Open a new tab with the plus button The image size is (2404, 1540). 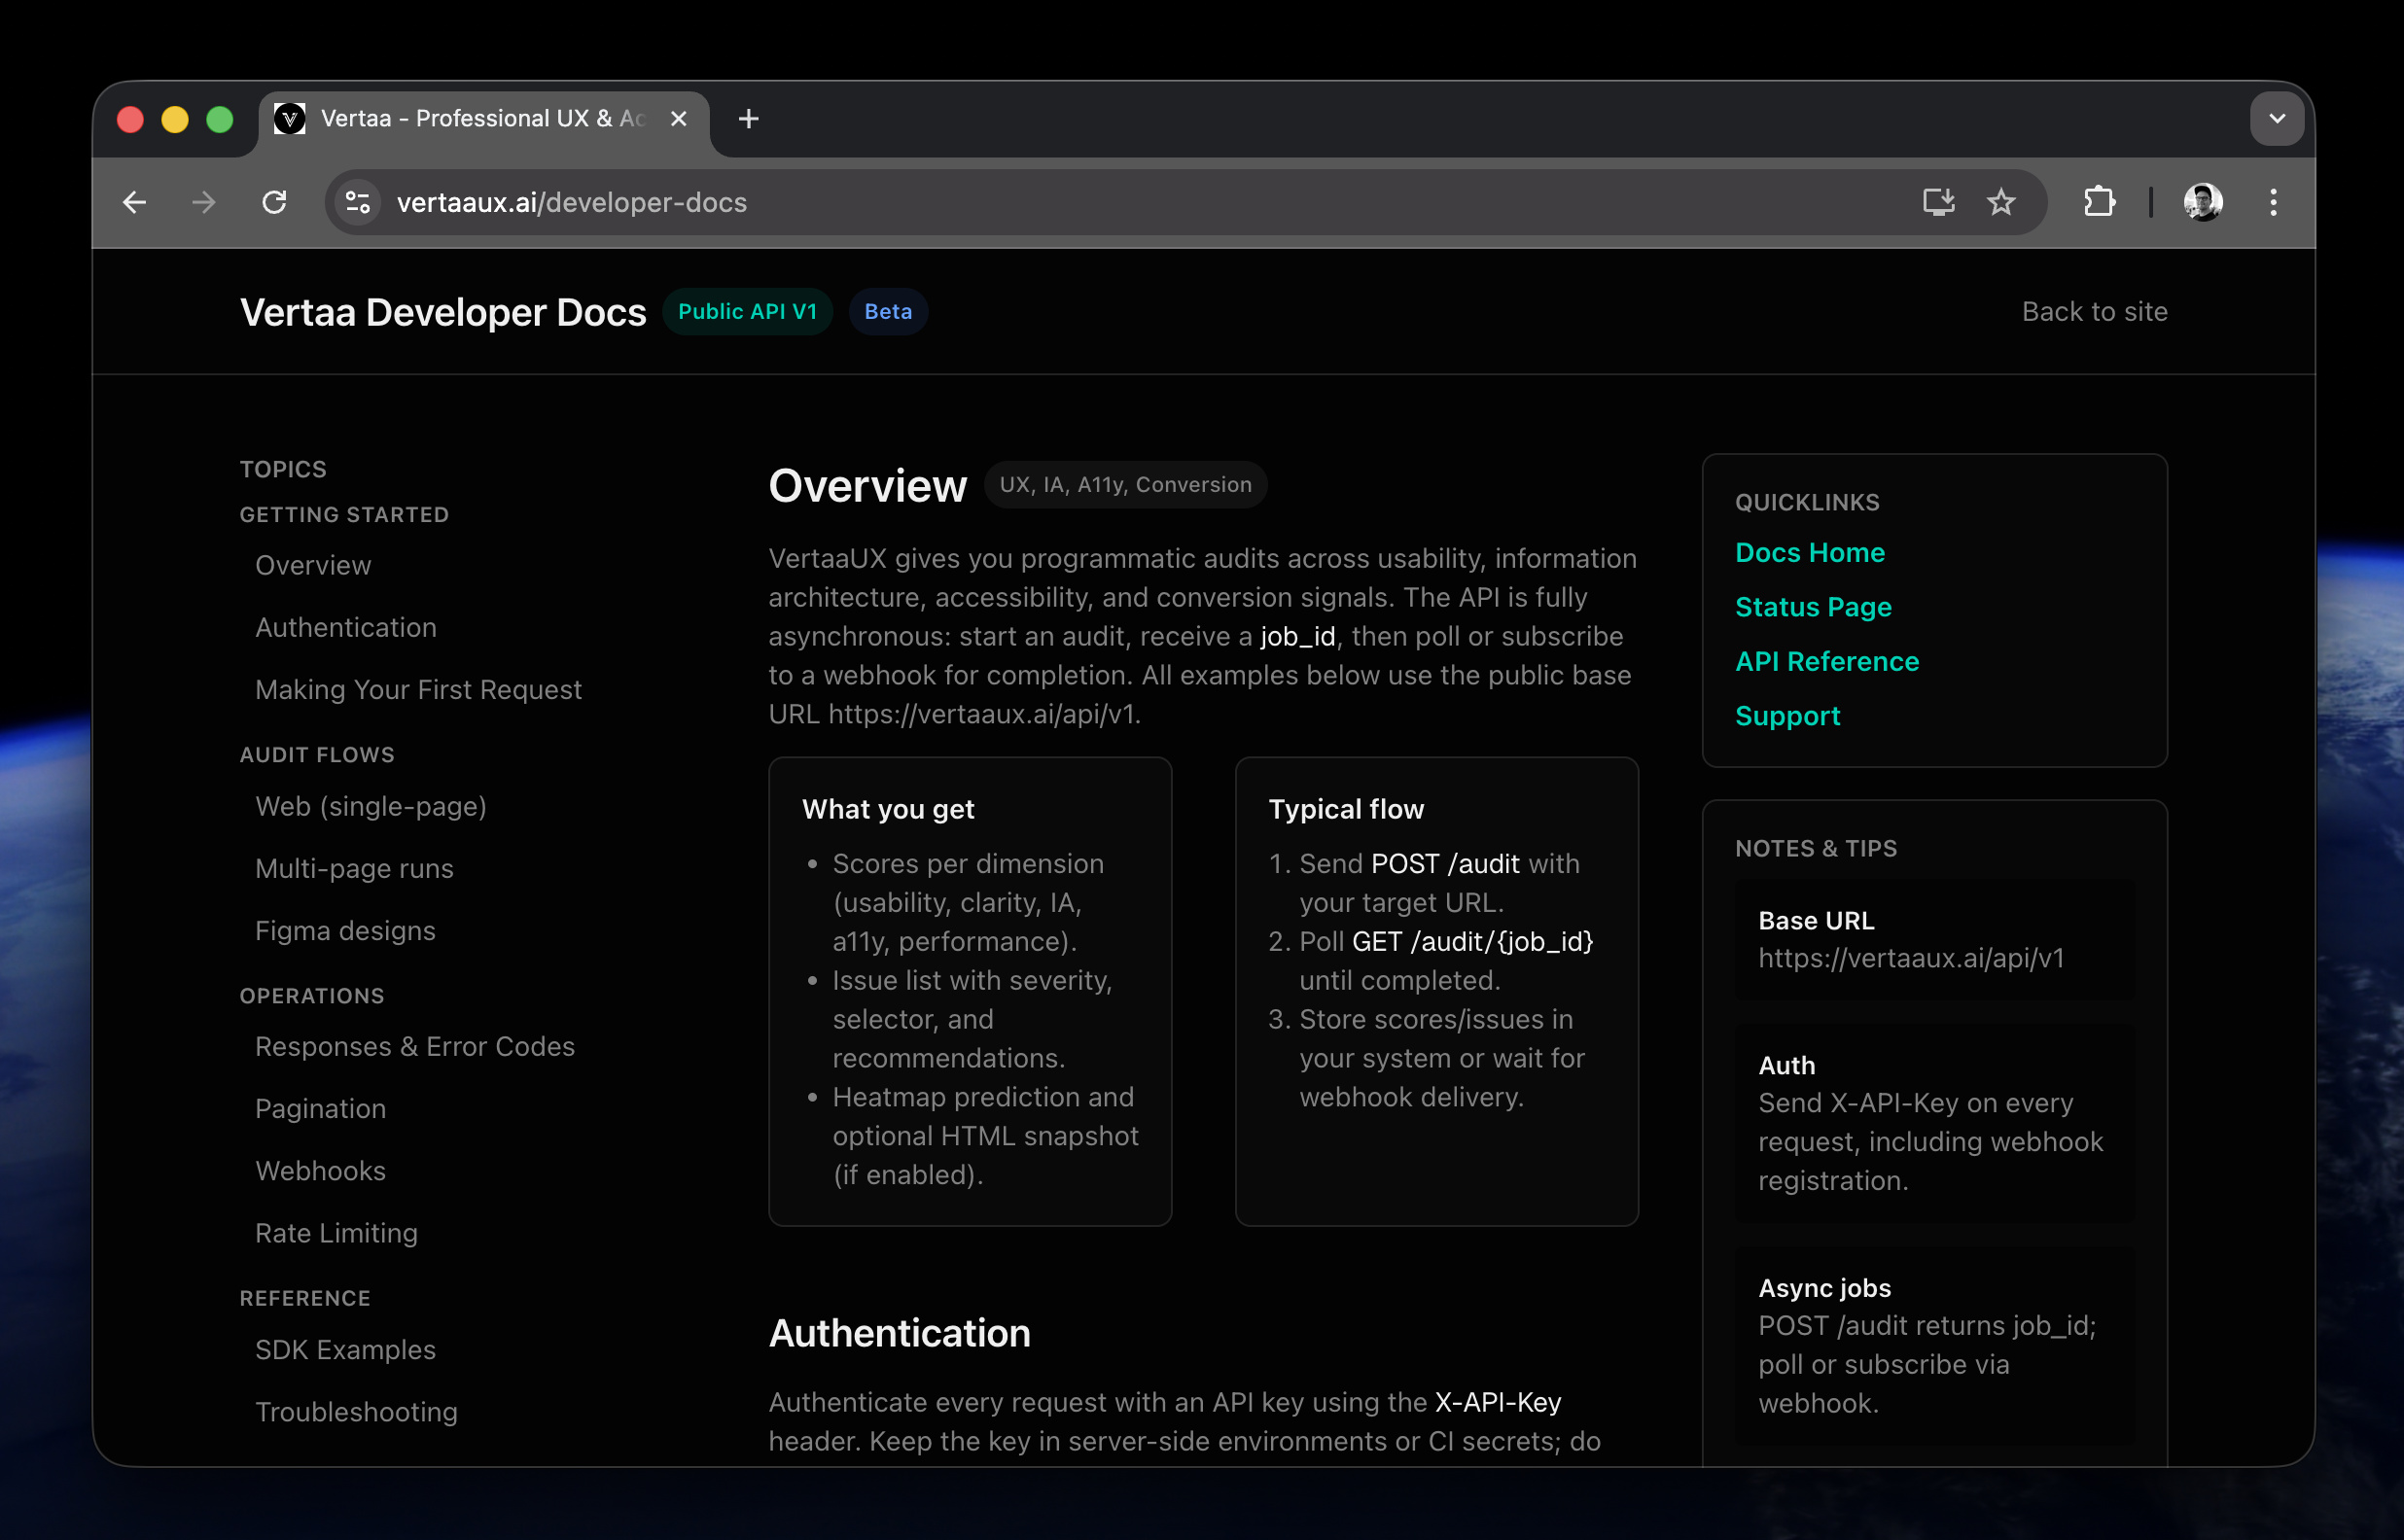[748, 119]
